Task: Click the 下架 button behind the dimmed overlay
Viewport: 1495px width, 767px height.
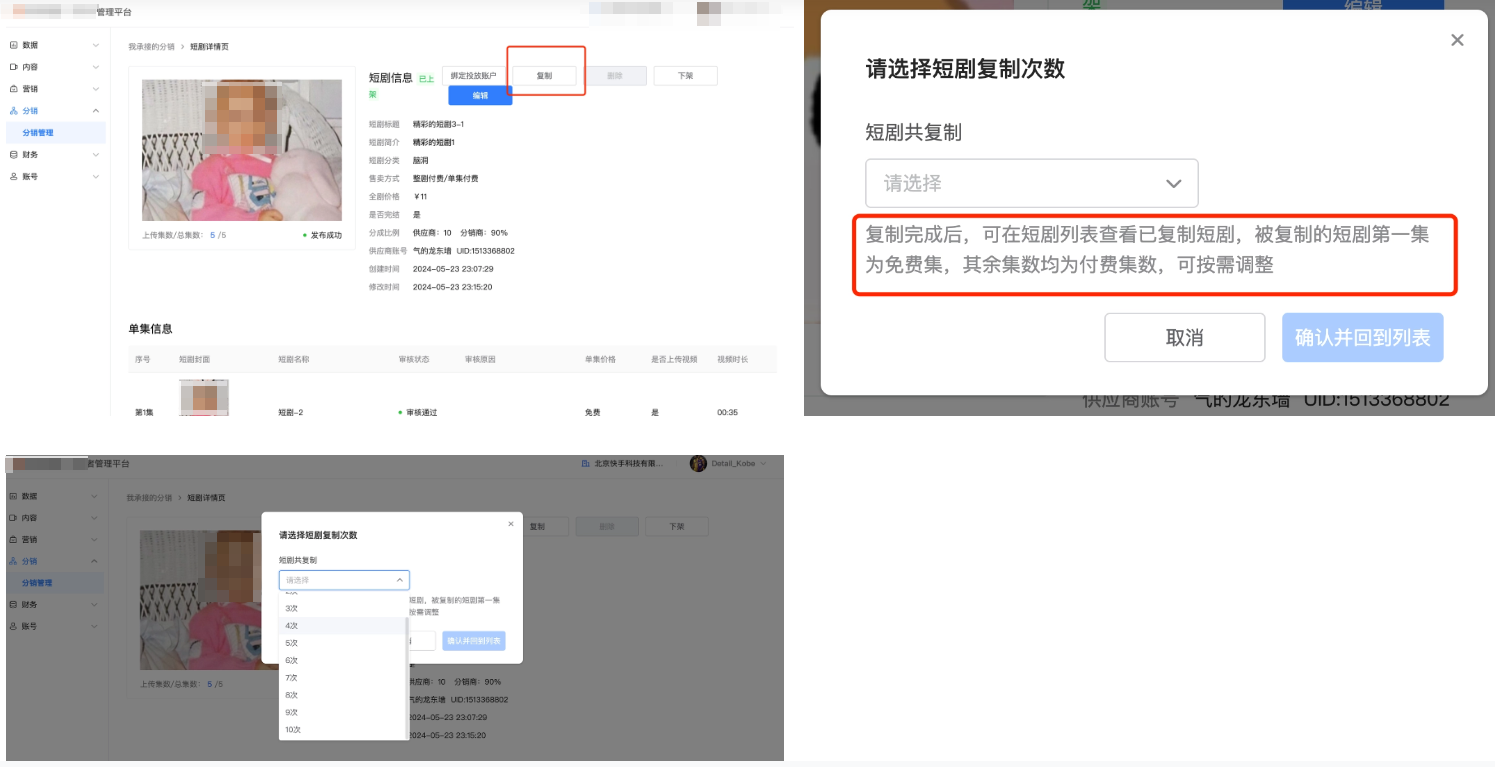Action: [676, 526]
